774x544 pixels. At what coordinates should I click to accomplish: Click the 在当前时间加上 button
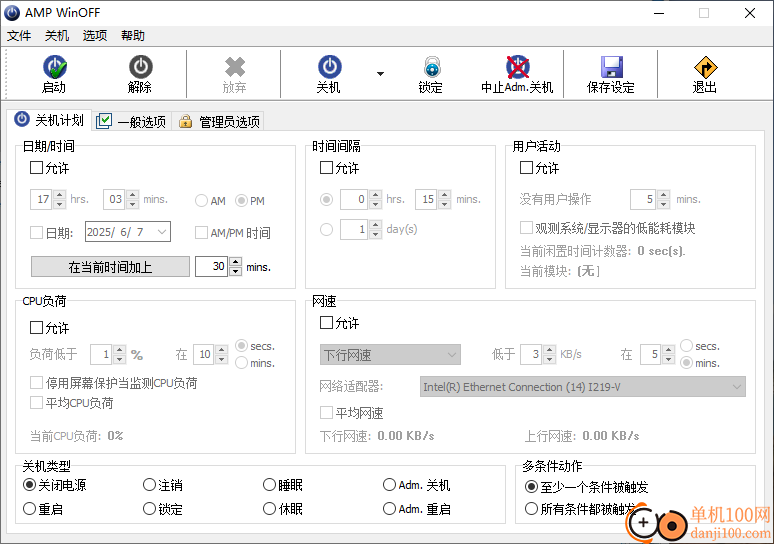110,267
